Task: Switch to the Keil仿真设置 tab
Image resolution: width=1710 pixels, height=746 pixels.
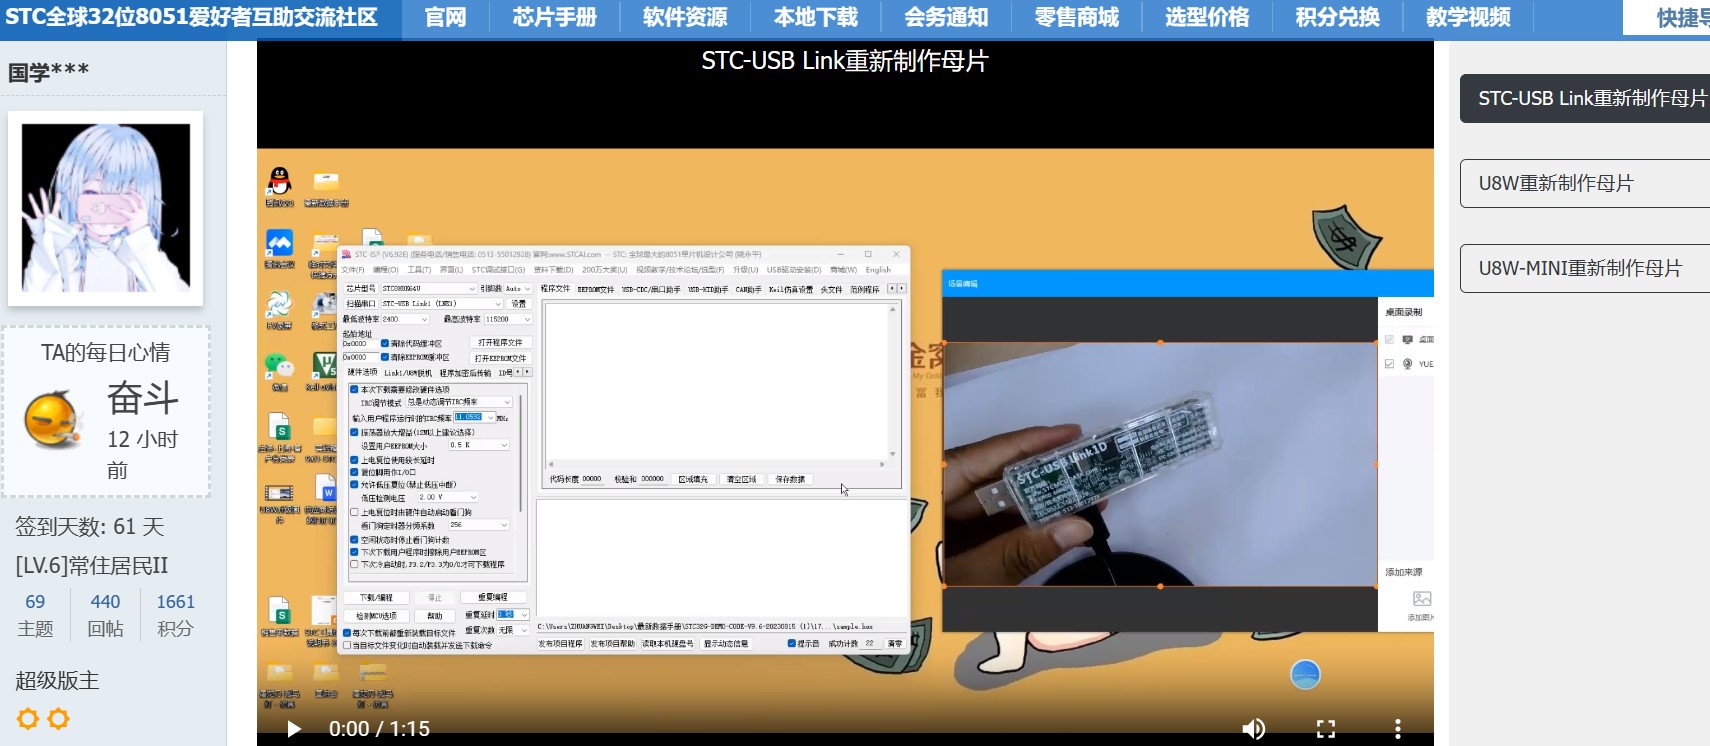Action: [790, 289]
